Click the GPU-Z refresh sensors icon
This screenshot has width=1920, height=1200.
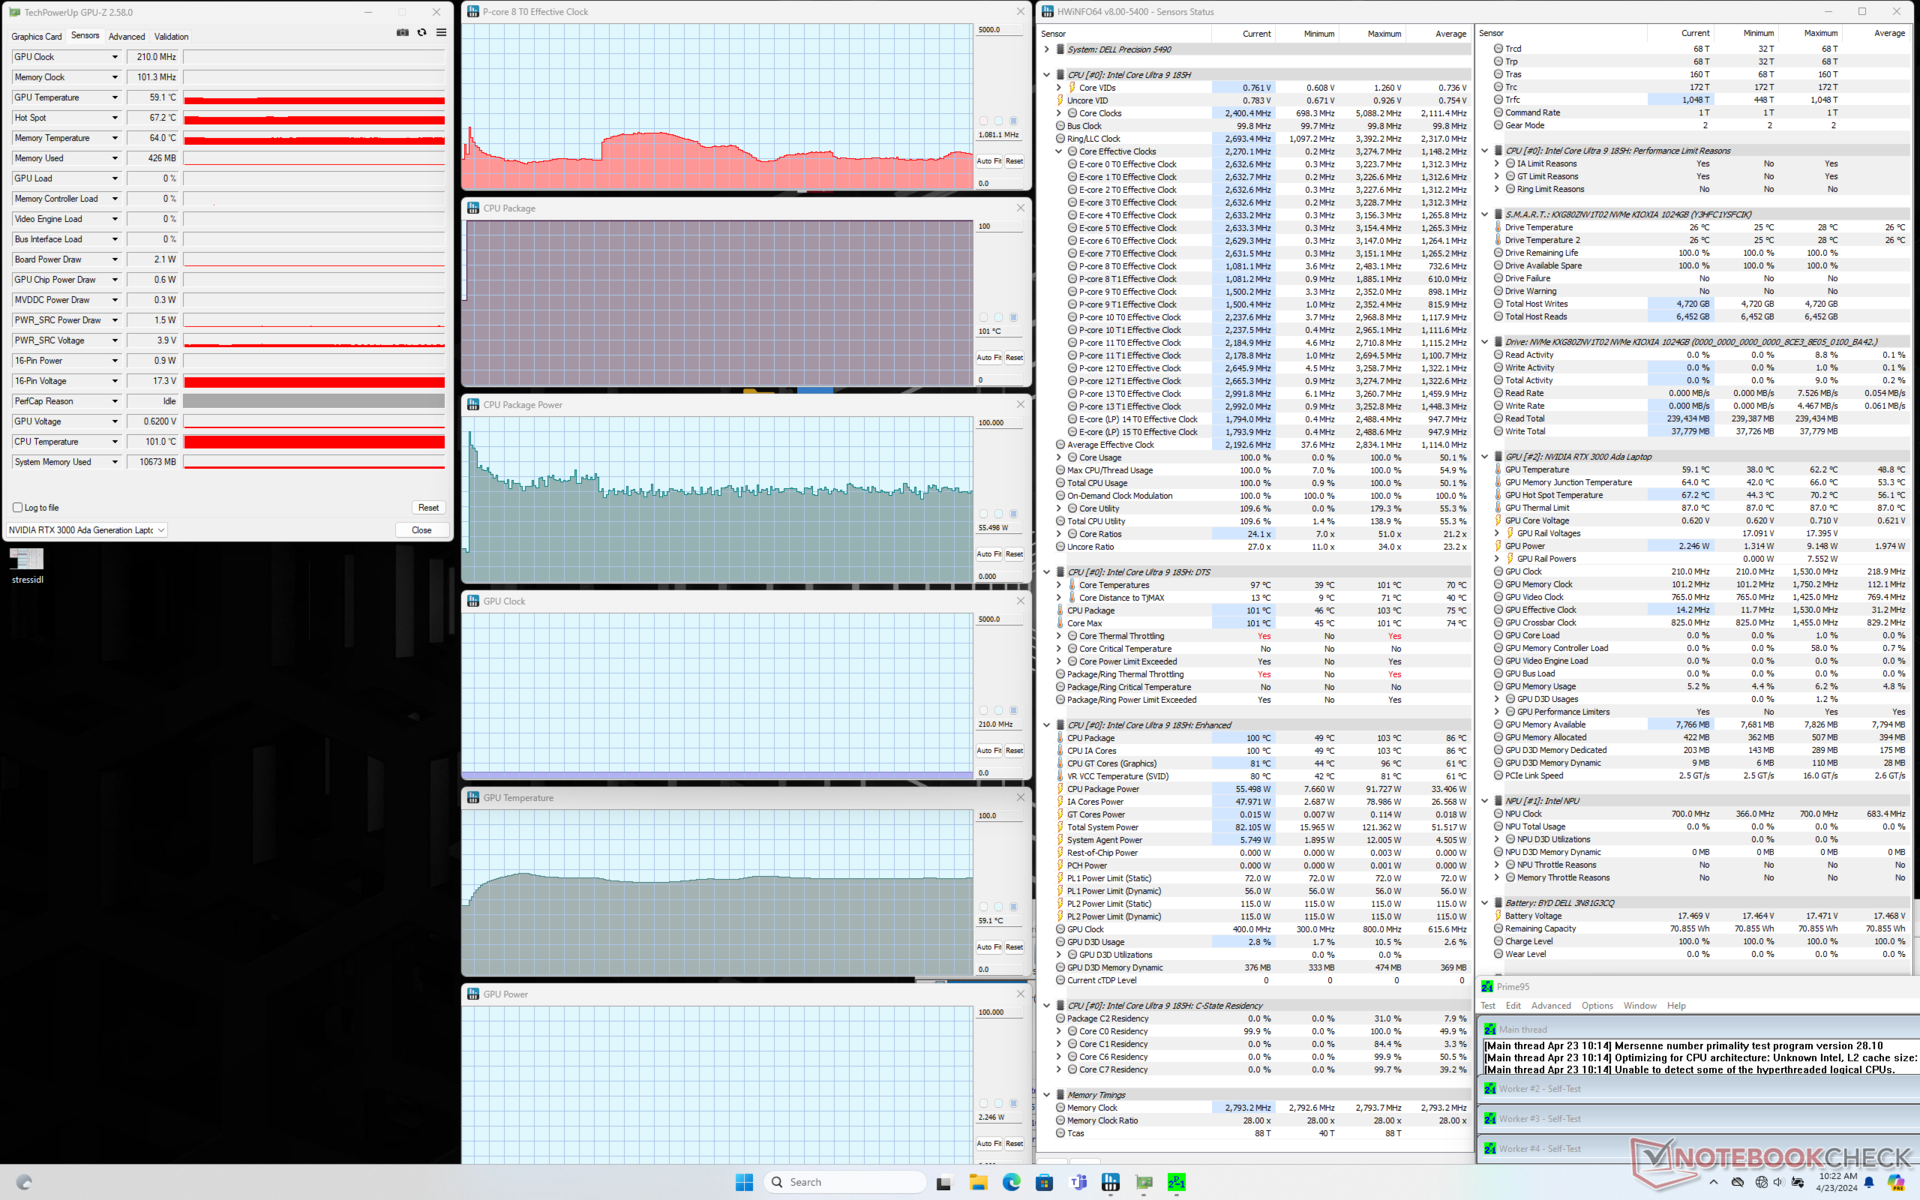pos(422,33)
